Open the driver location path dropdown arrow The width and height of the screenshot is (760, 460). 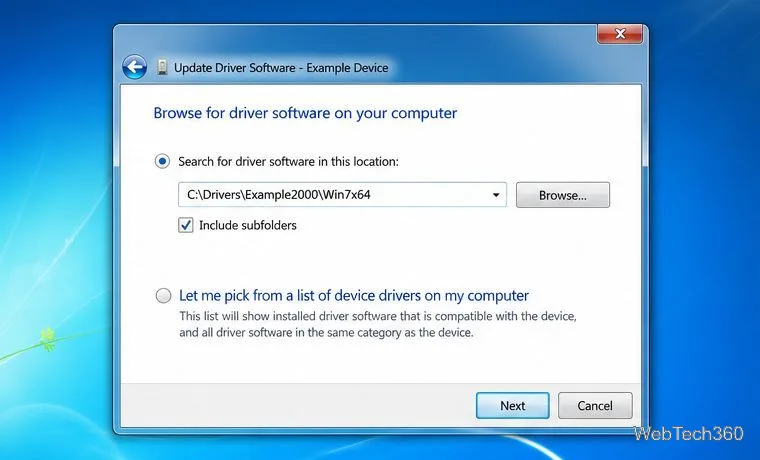tap(496, 195)
